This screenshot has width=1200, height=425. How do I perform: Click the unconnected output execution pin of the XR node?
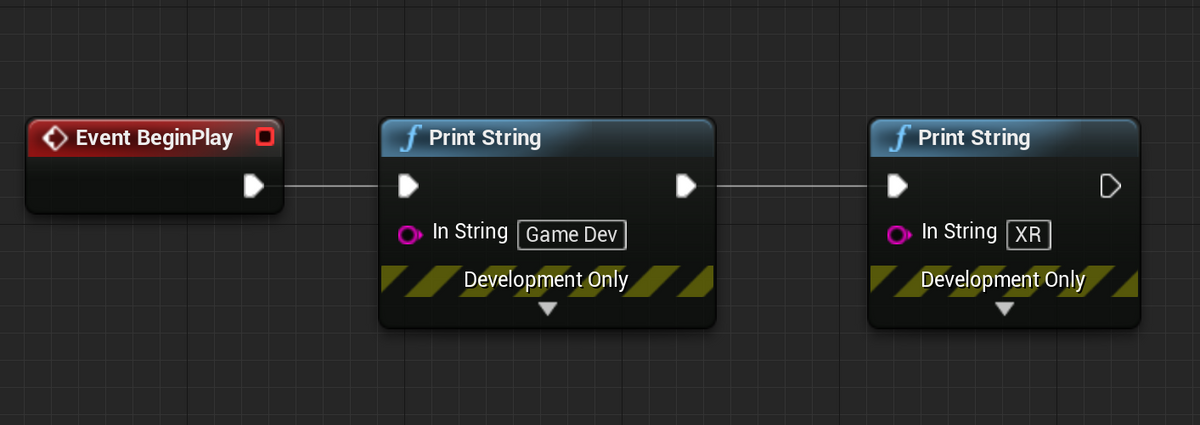(x=1110, y=186)
